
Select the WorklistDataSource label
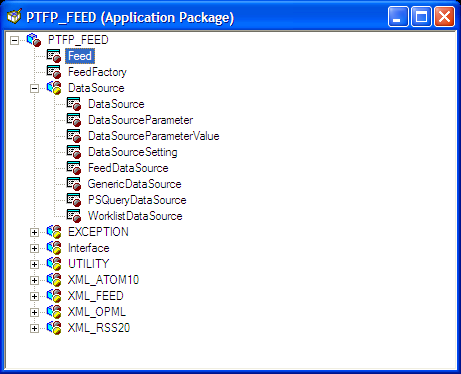135,216
